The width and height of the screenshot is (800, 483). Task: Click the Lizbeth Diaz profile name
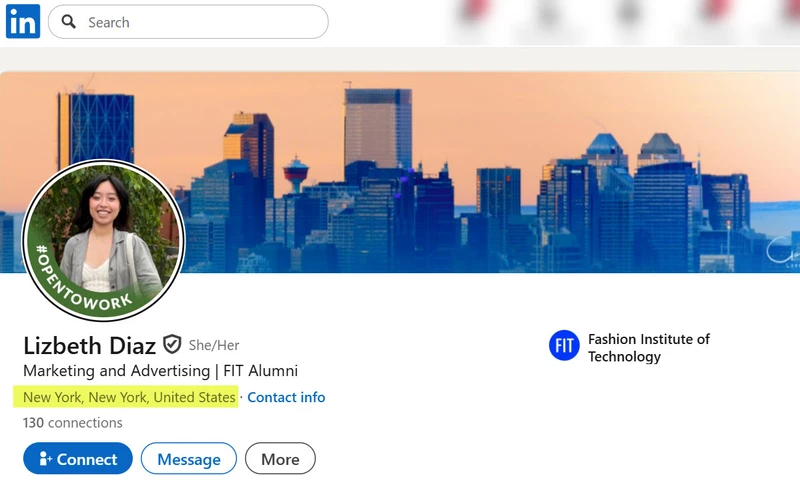coord(89,346)
